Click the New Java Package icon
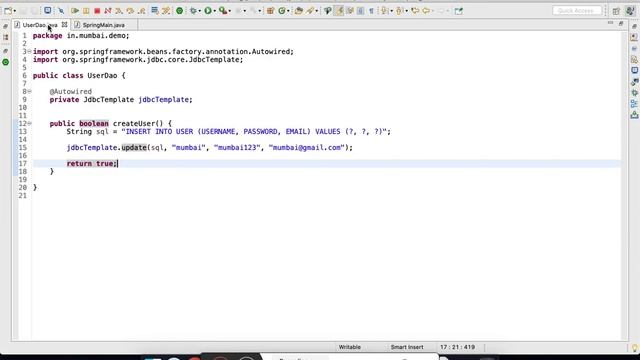Image resolution: width=640 pixels, height=360 pixels. (x=270, y=11)
